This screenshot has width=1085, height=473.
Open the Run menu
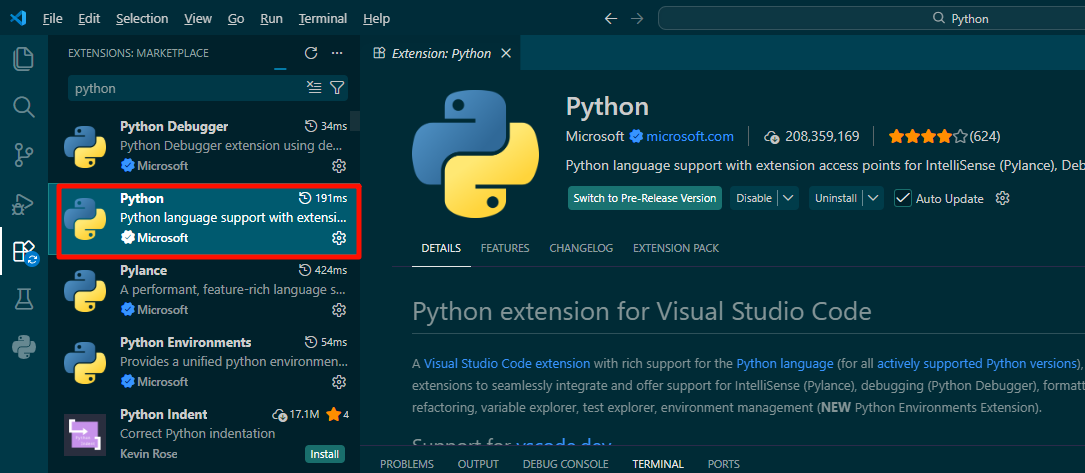[x=271, y=19]
